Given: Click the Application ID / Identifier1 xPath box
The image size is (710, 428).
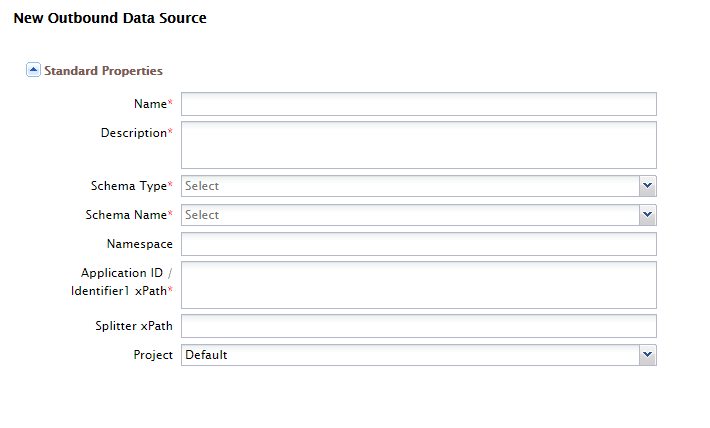Looking at the screenshot, I should [418, 285].
